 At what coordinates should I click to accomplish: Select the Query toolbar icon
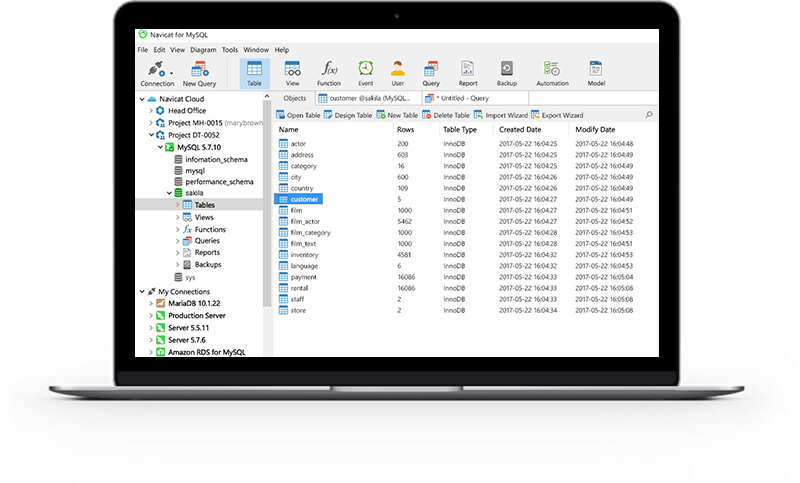pos(431,69)
